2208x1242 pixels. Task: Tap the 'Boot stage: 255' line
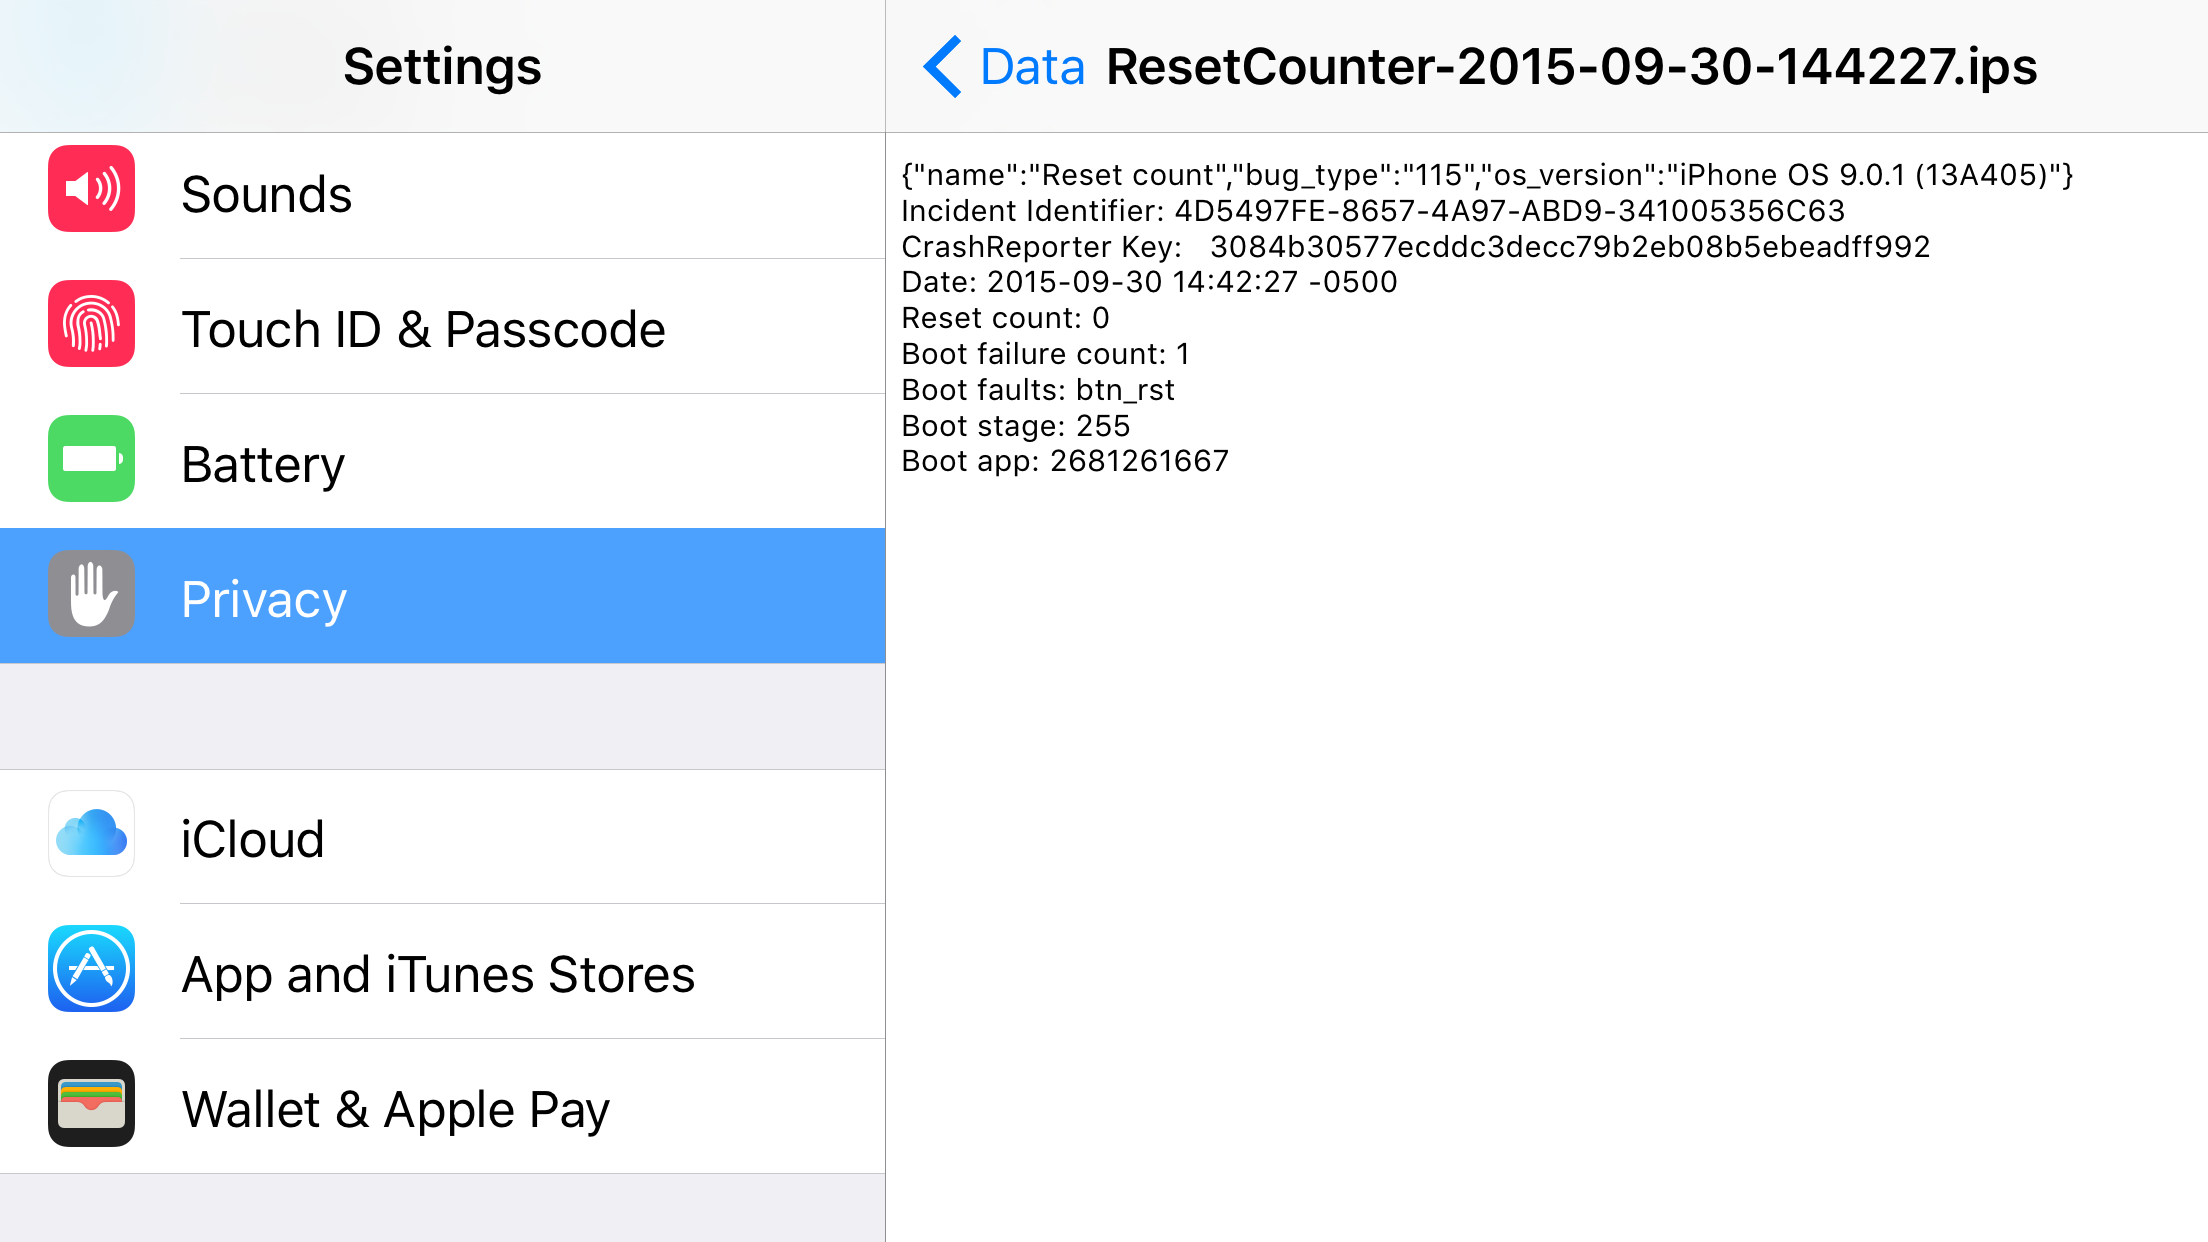coord(1016,426)
